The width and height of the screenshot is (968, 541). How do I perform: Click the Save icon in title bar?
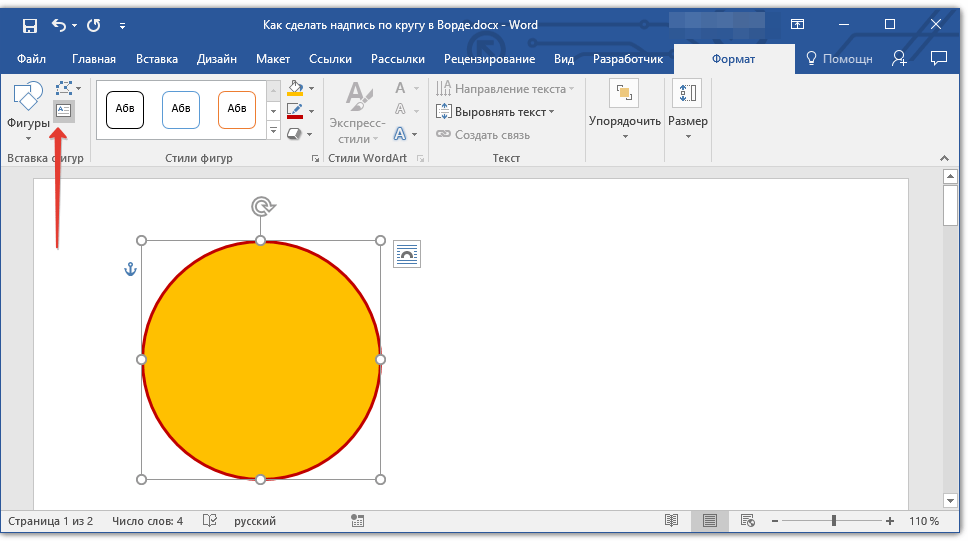click(x=30, y=25)
